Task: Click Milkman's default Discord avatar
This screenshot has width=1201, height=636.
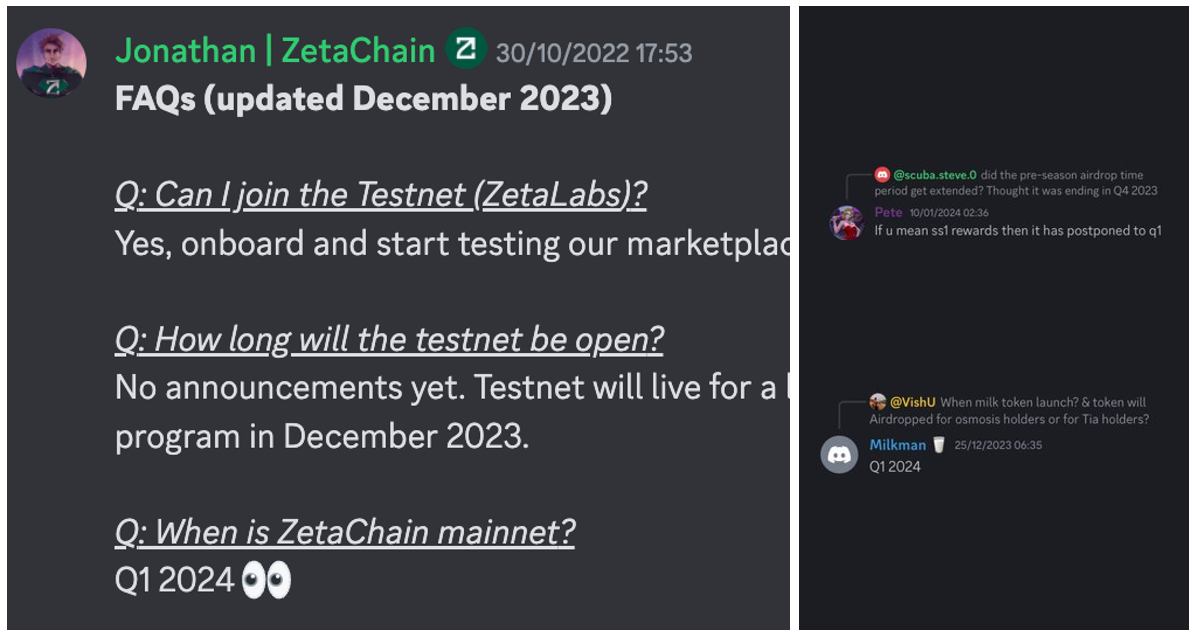Action: click(x=840, y=455)
